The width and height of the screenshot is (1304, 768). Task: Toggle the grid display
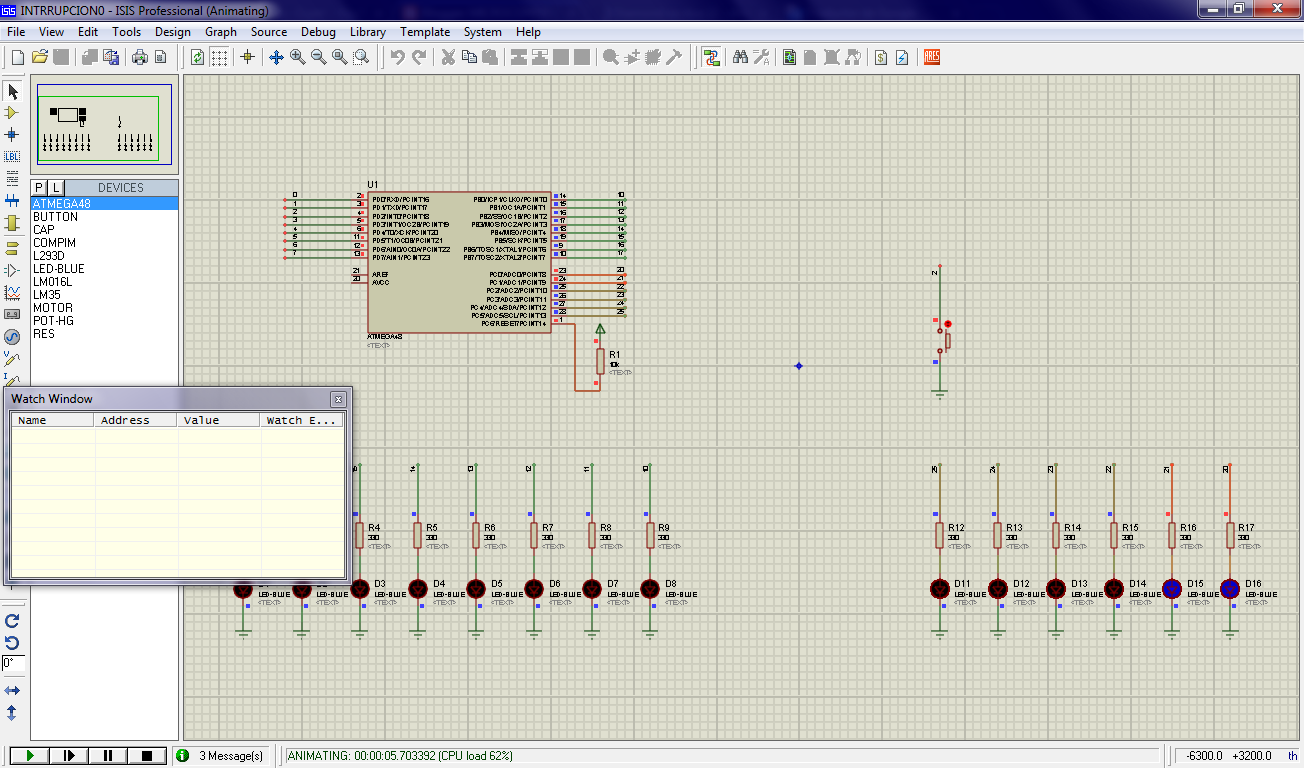(219, 57)
